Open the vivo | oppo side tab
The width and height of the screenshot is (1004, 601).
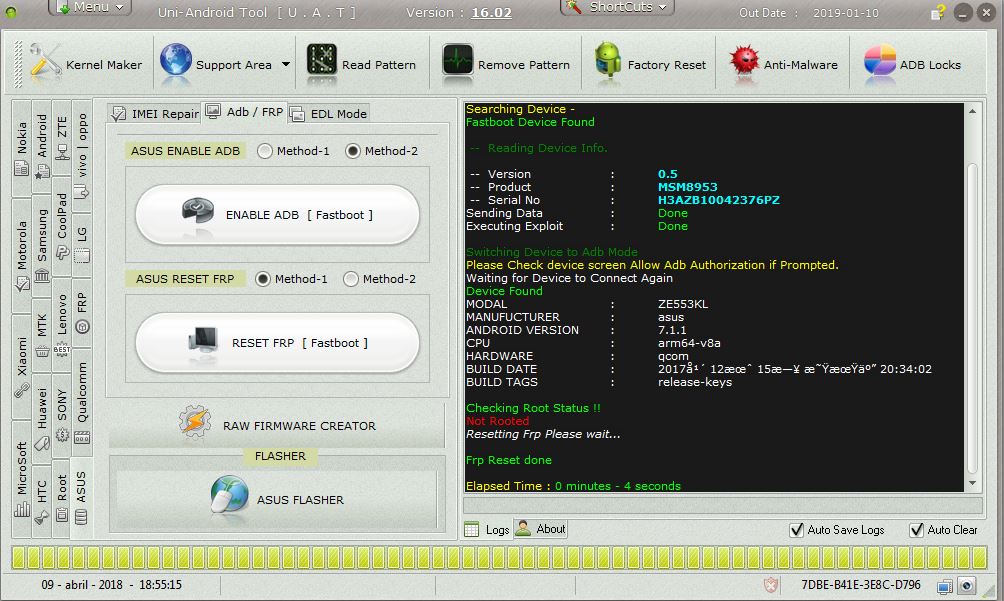[81, 156]
